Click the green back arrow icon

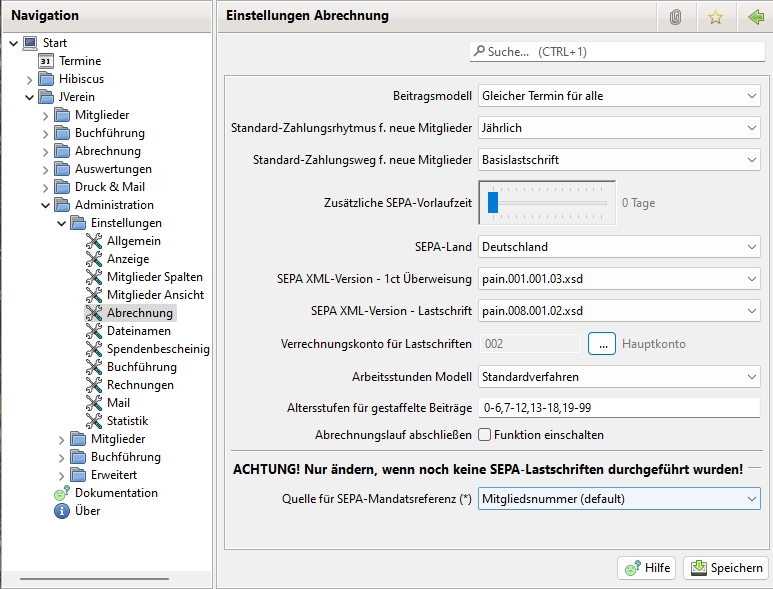coord(755,17)
